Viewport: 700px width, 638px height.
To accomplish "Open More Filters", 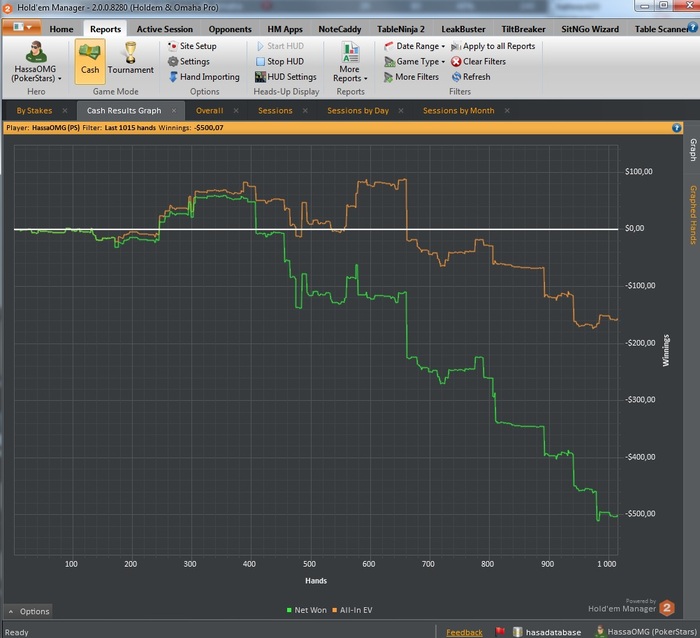I will (x=411, y=77).
